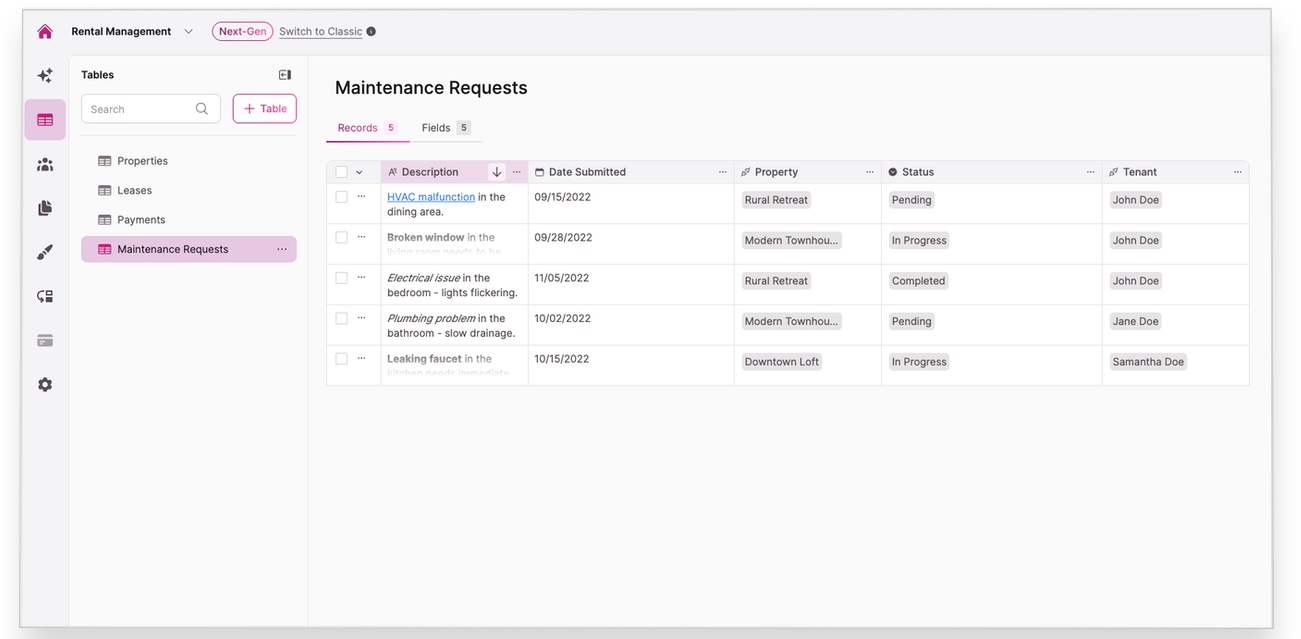
Task: Click the sort arrow in Description column
Action: click(x=497, y=172)
